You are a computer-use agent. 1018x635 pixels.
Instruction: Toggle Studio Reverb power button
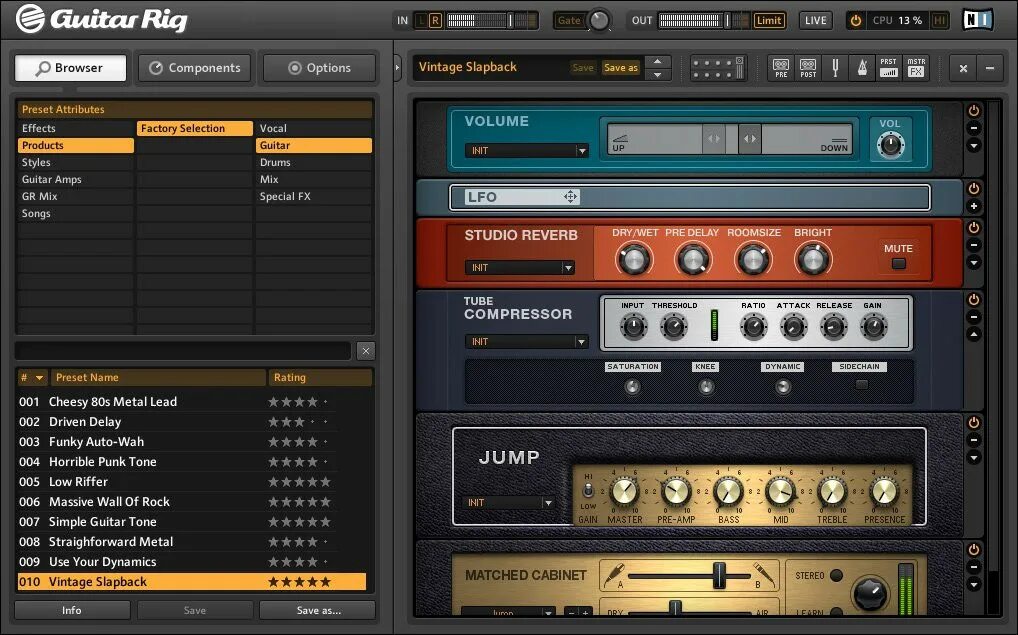[x=973, y=227]
